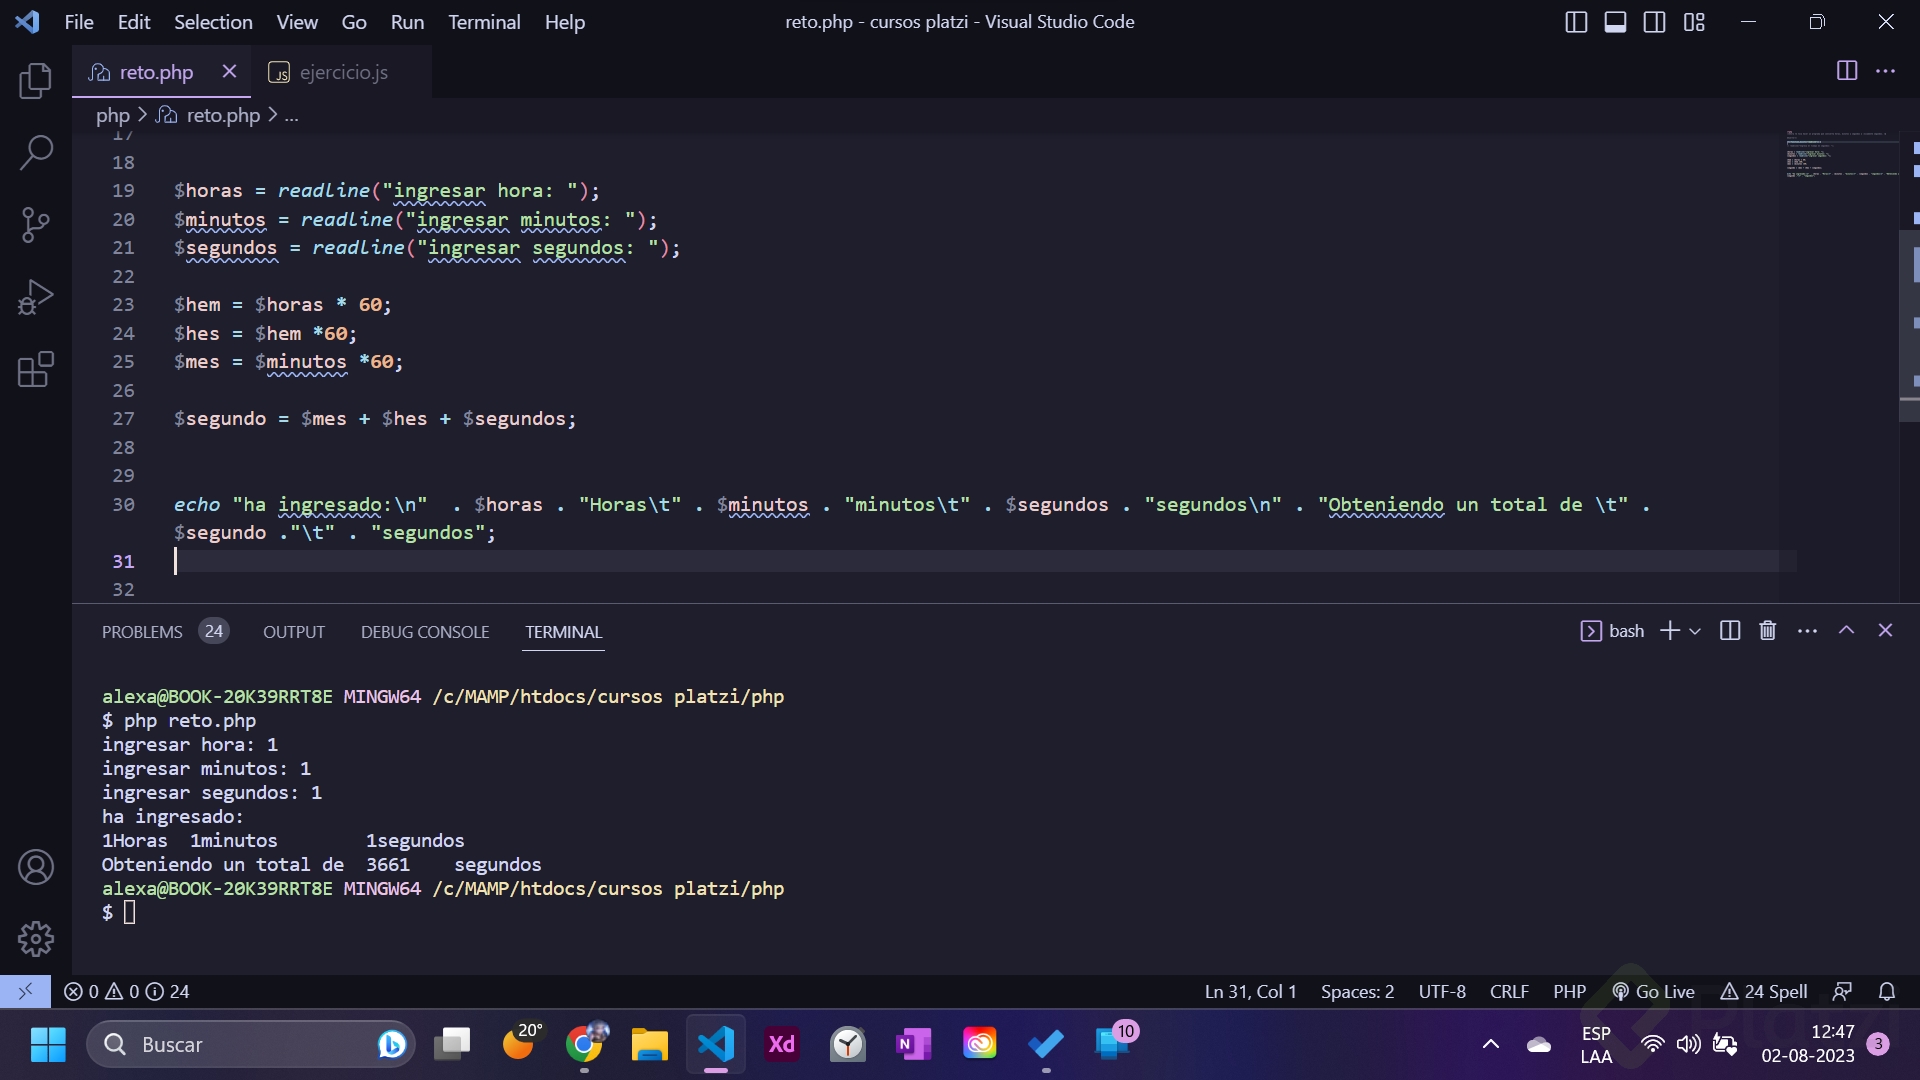
Task: Switch to the DEBUG CONSOLE tab
Action: [425, 632]
